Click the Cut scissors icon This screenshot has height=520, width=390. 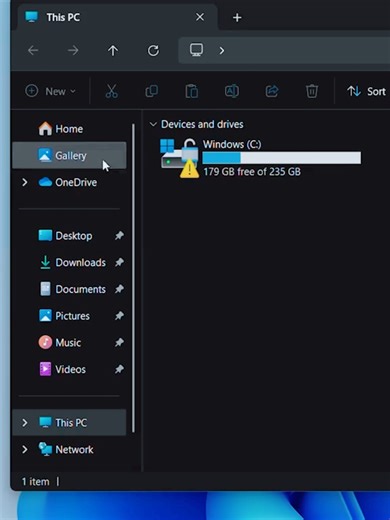111,91
